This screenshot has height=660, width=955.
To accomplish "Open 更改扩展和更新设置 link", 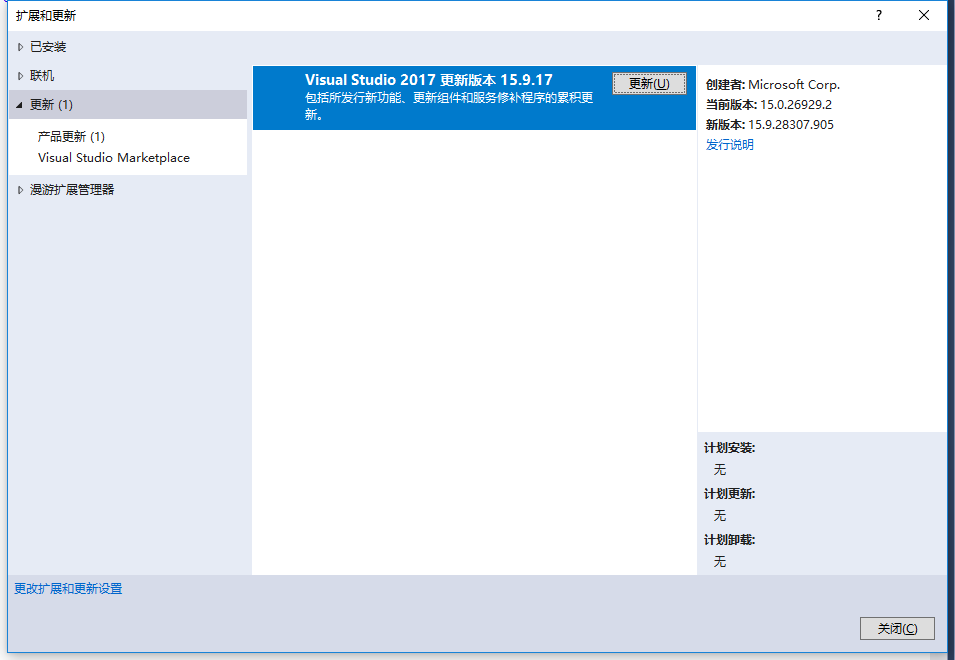I will pos(68,589).
